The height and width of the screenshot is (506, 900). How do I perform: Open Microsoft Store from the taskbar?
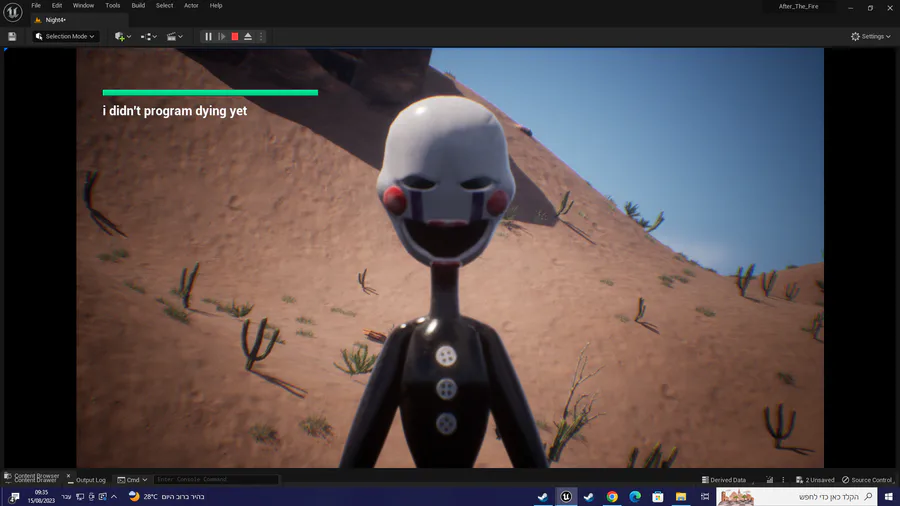tap(658, 497)
